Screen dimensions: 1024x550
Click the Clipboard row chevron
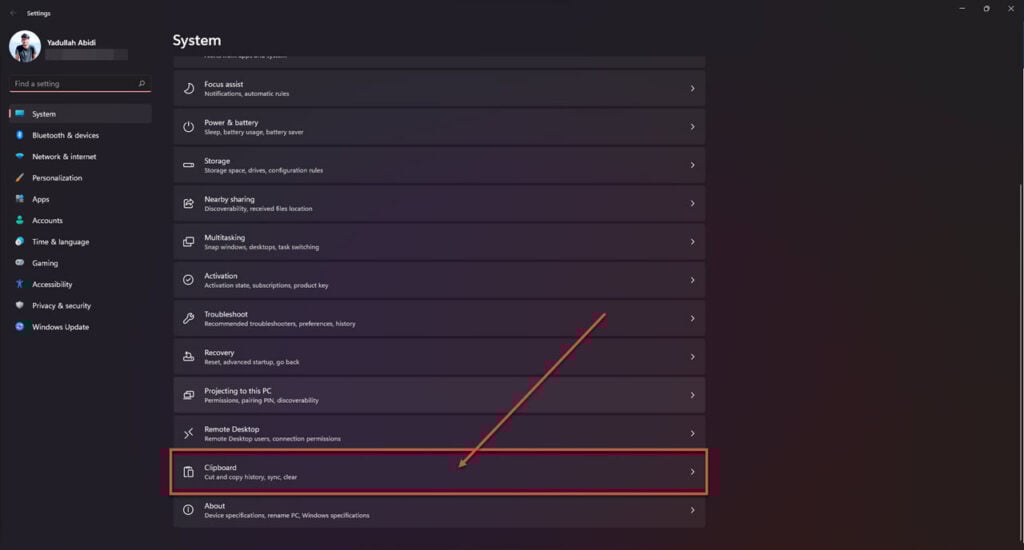[x=692, y=472]
